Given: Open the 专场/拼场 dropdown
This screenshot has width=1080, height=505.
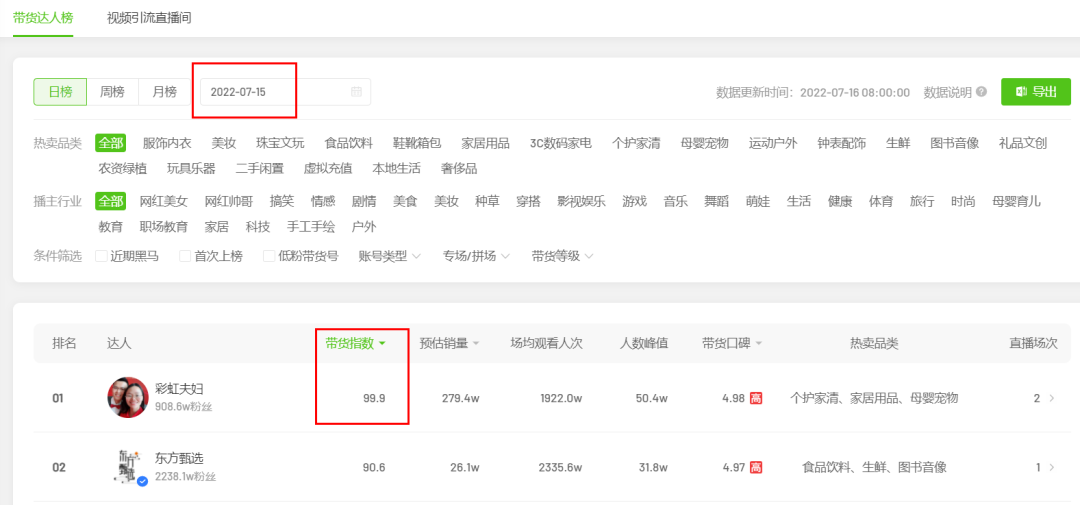Looking at the screenshot, I should (476, 256).
